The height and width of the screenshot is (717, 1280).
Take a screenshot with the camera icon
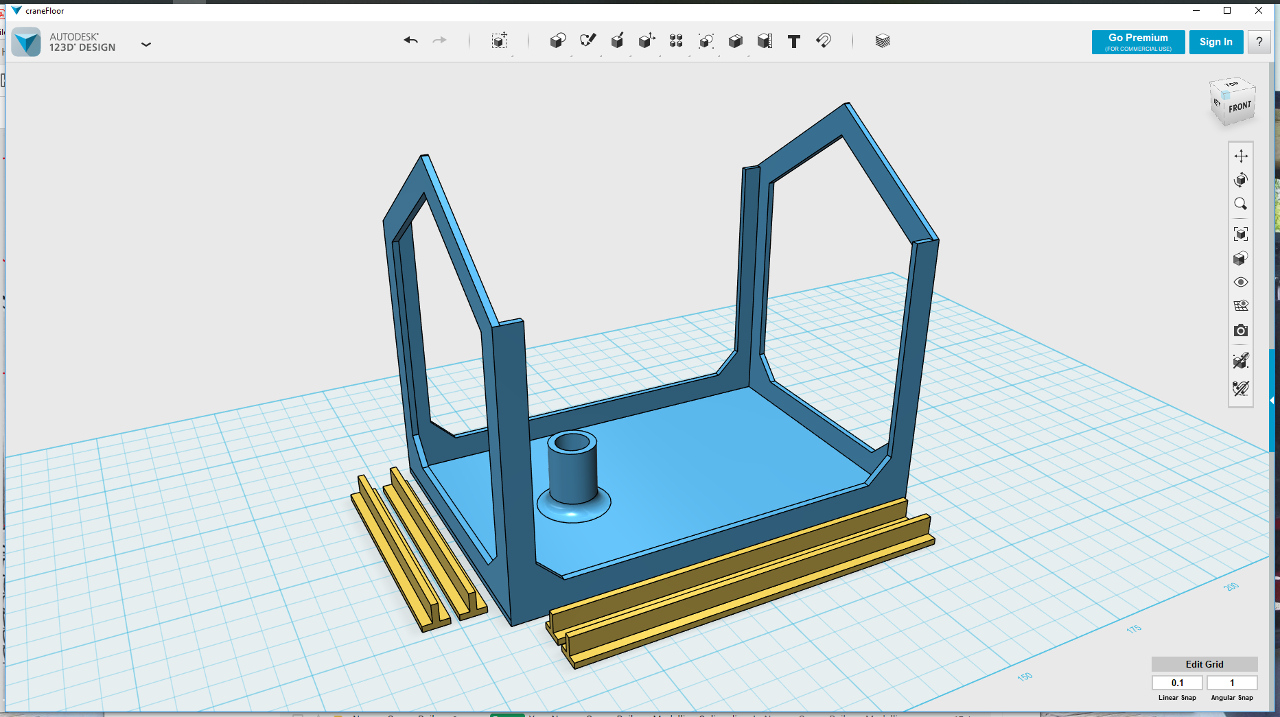coord(1241,331)
